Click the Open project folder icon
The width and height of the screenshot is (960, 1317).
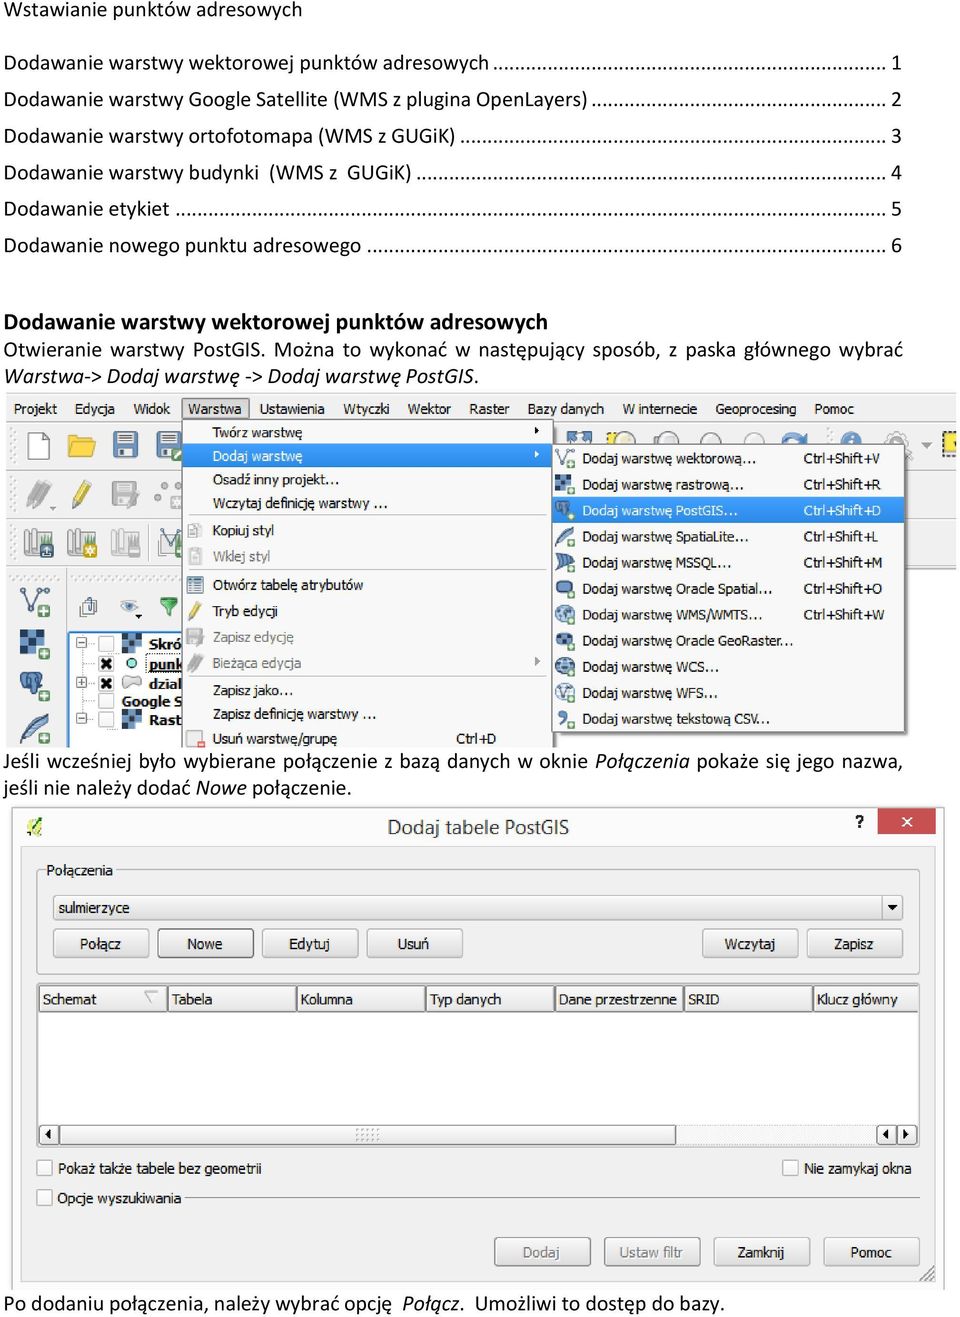tap(81, 445)
